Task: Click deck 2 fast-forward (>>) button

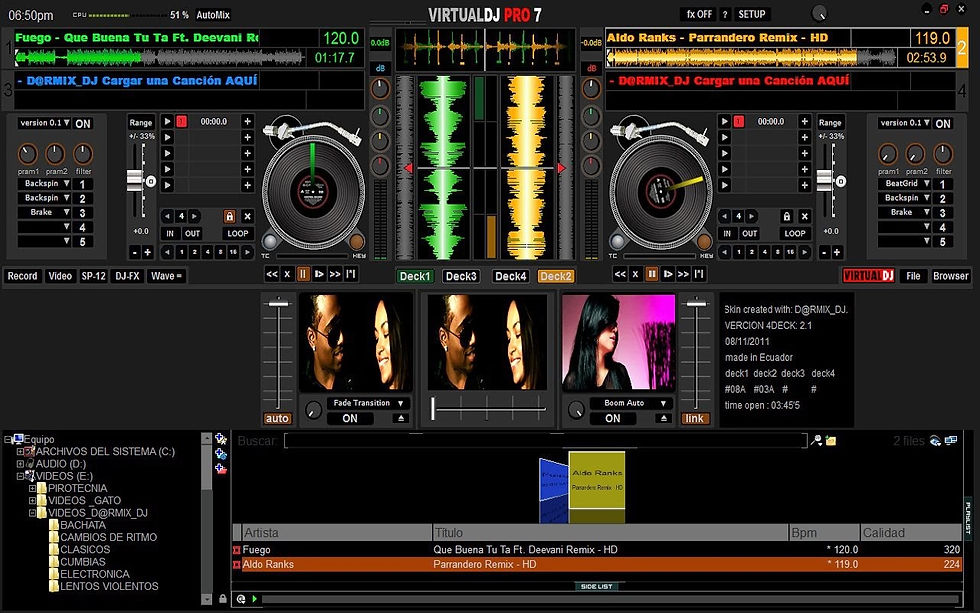Action: pyautogui.click(x=683, y=274)
